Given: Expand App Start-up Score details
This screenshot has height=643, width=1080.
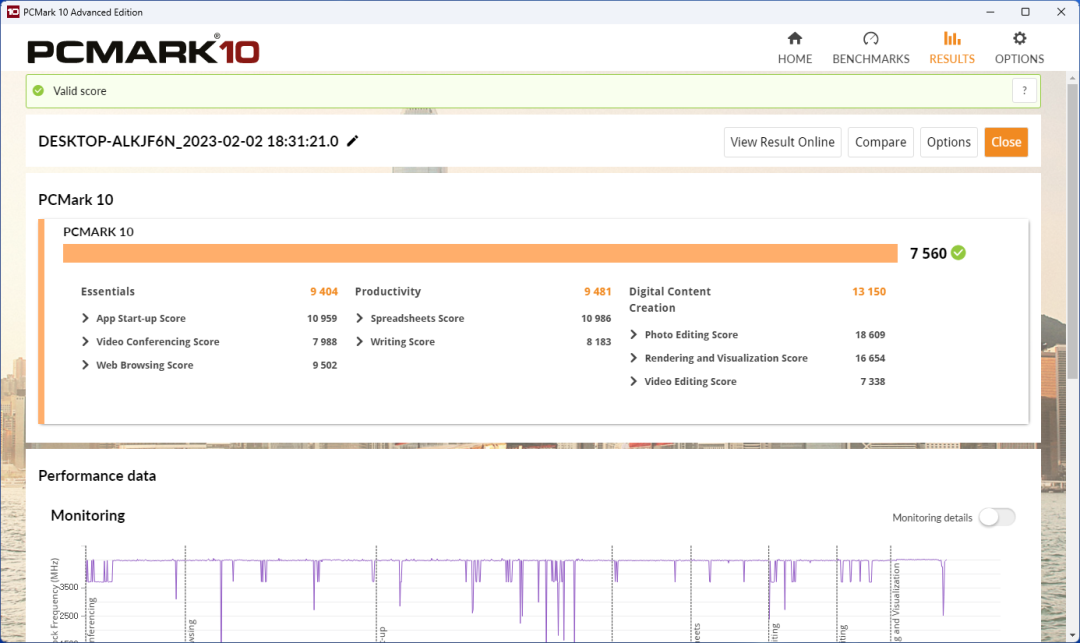Looking at the screenshot, I should pos(85,318).
